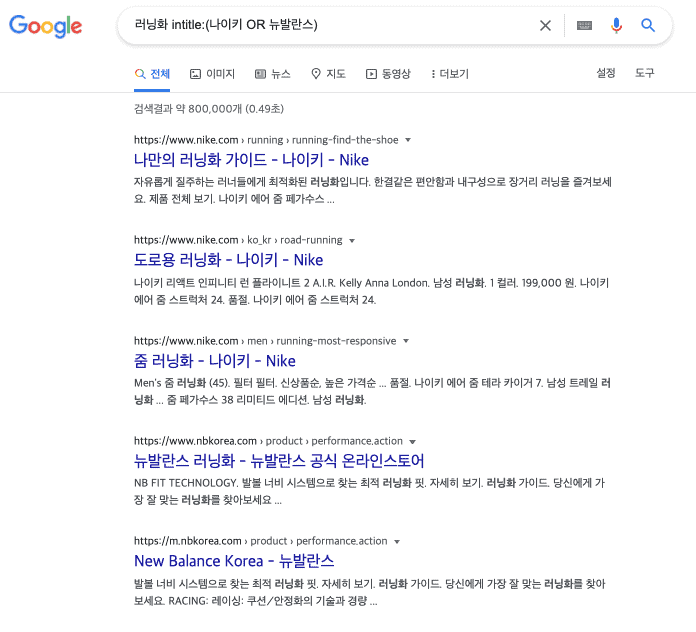Expand arrow next to www.nbkorea.com performance.action URL
This screenshot has height=632, width=696.
coord(412,442)
